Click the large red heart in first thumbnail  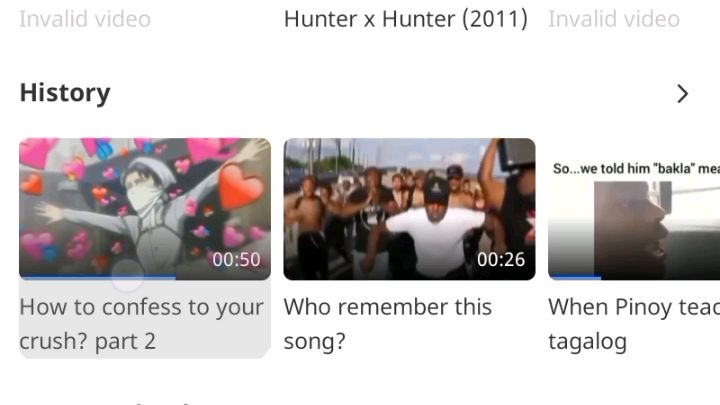pyautogui.click(x=241, y=187)
